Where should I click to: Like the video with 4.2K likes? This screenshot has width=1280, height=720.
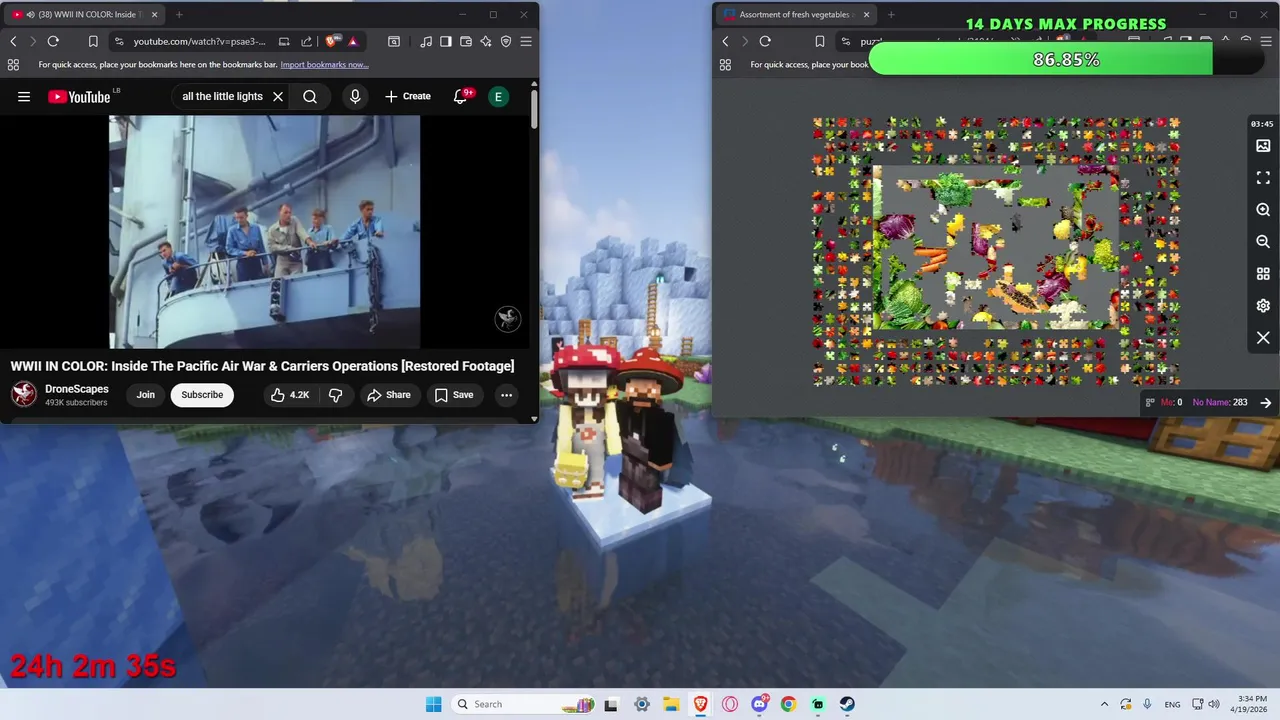(x=290, y=394)
